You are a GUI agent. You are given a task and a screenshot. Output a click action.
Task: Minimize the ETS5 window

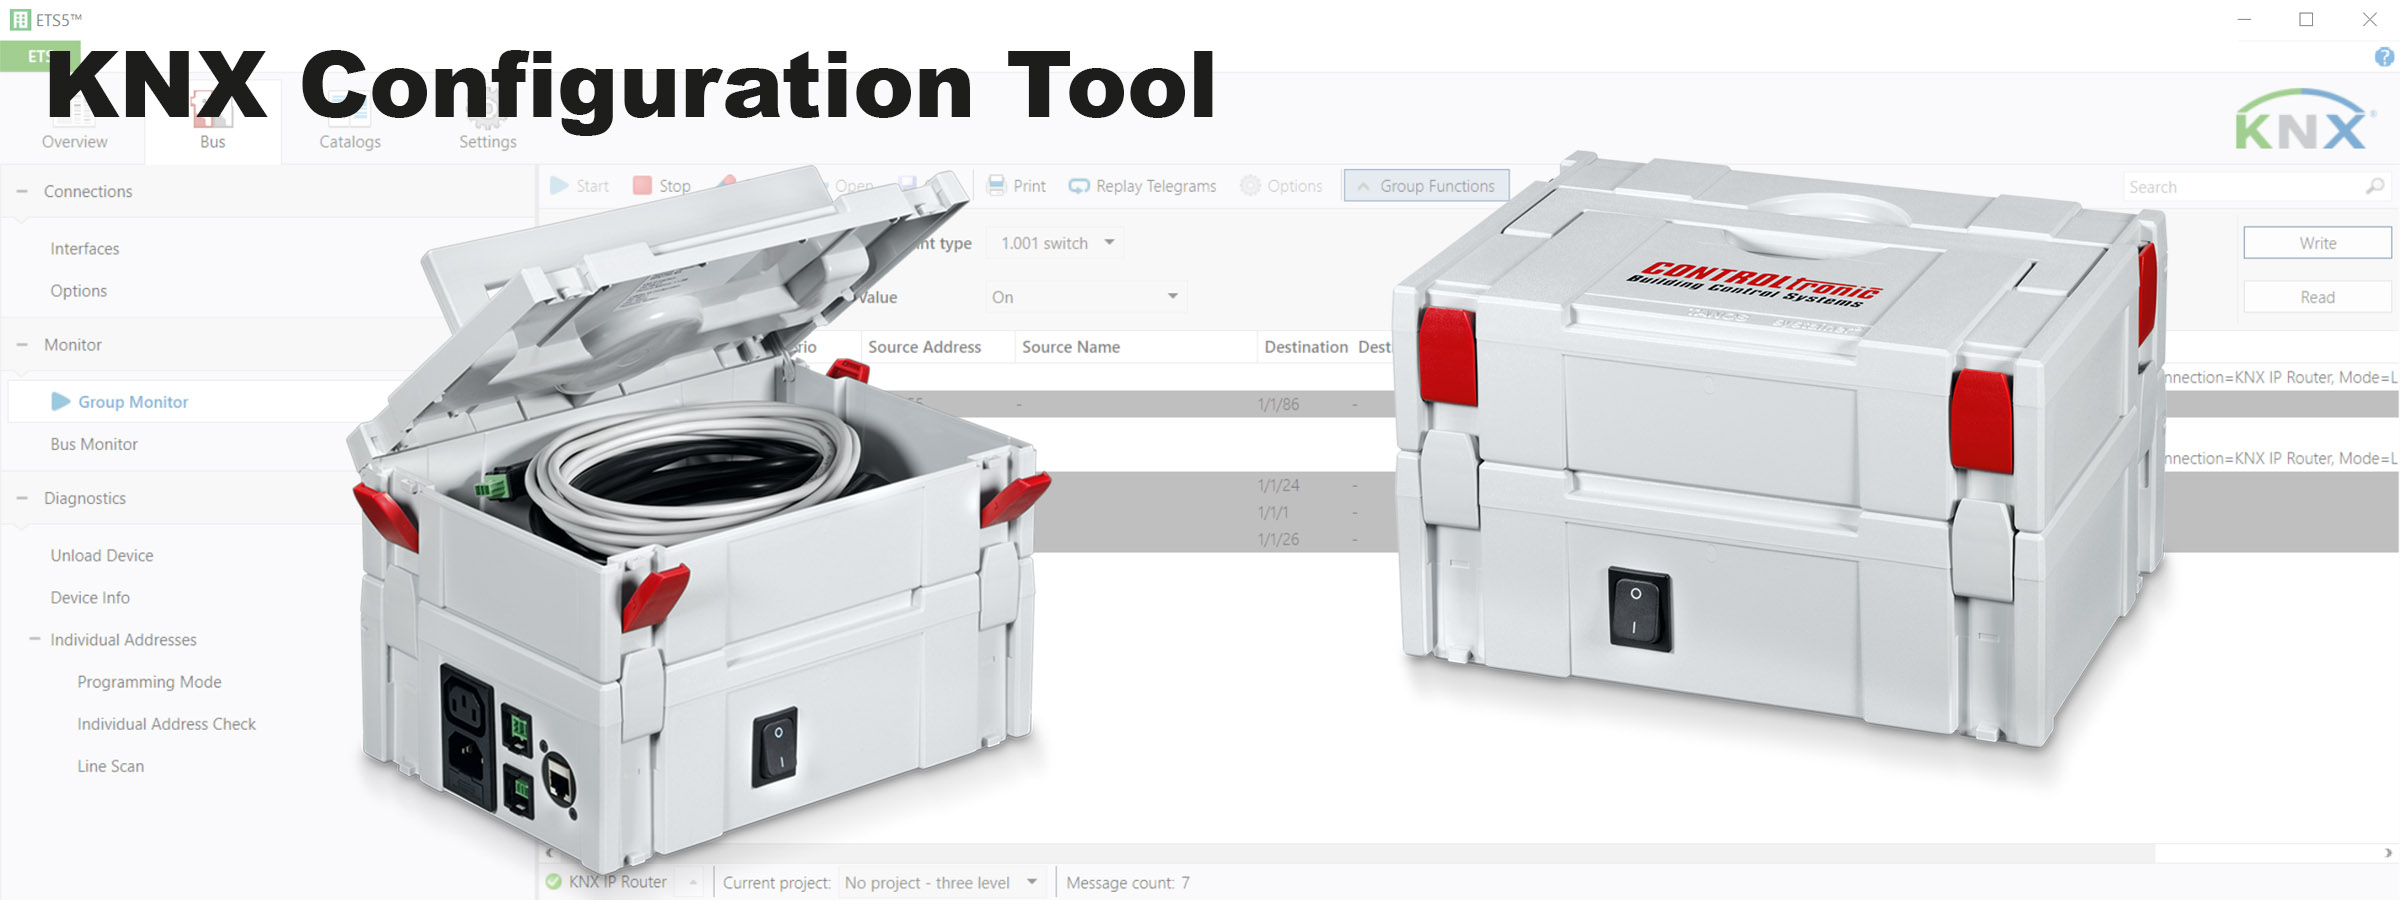2244,19
